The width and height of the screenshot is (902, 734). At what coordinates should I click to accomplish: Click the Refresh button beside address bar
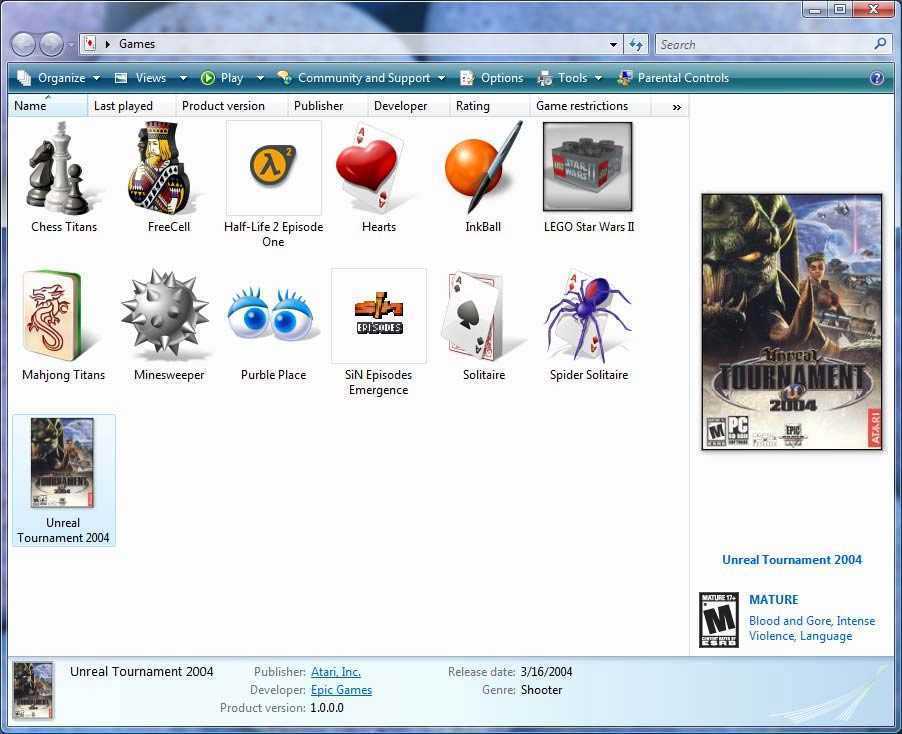point(636,44)
